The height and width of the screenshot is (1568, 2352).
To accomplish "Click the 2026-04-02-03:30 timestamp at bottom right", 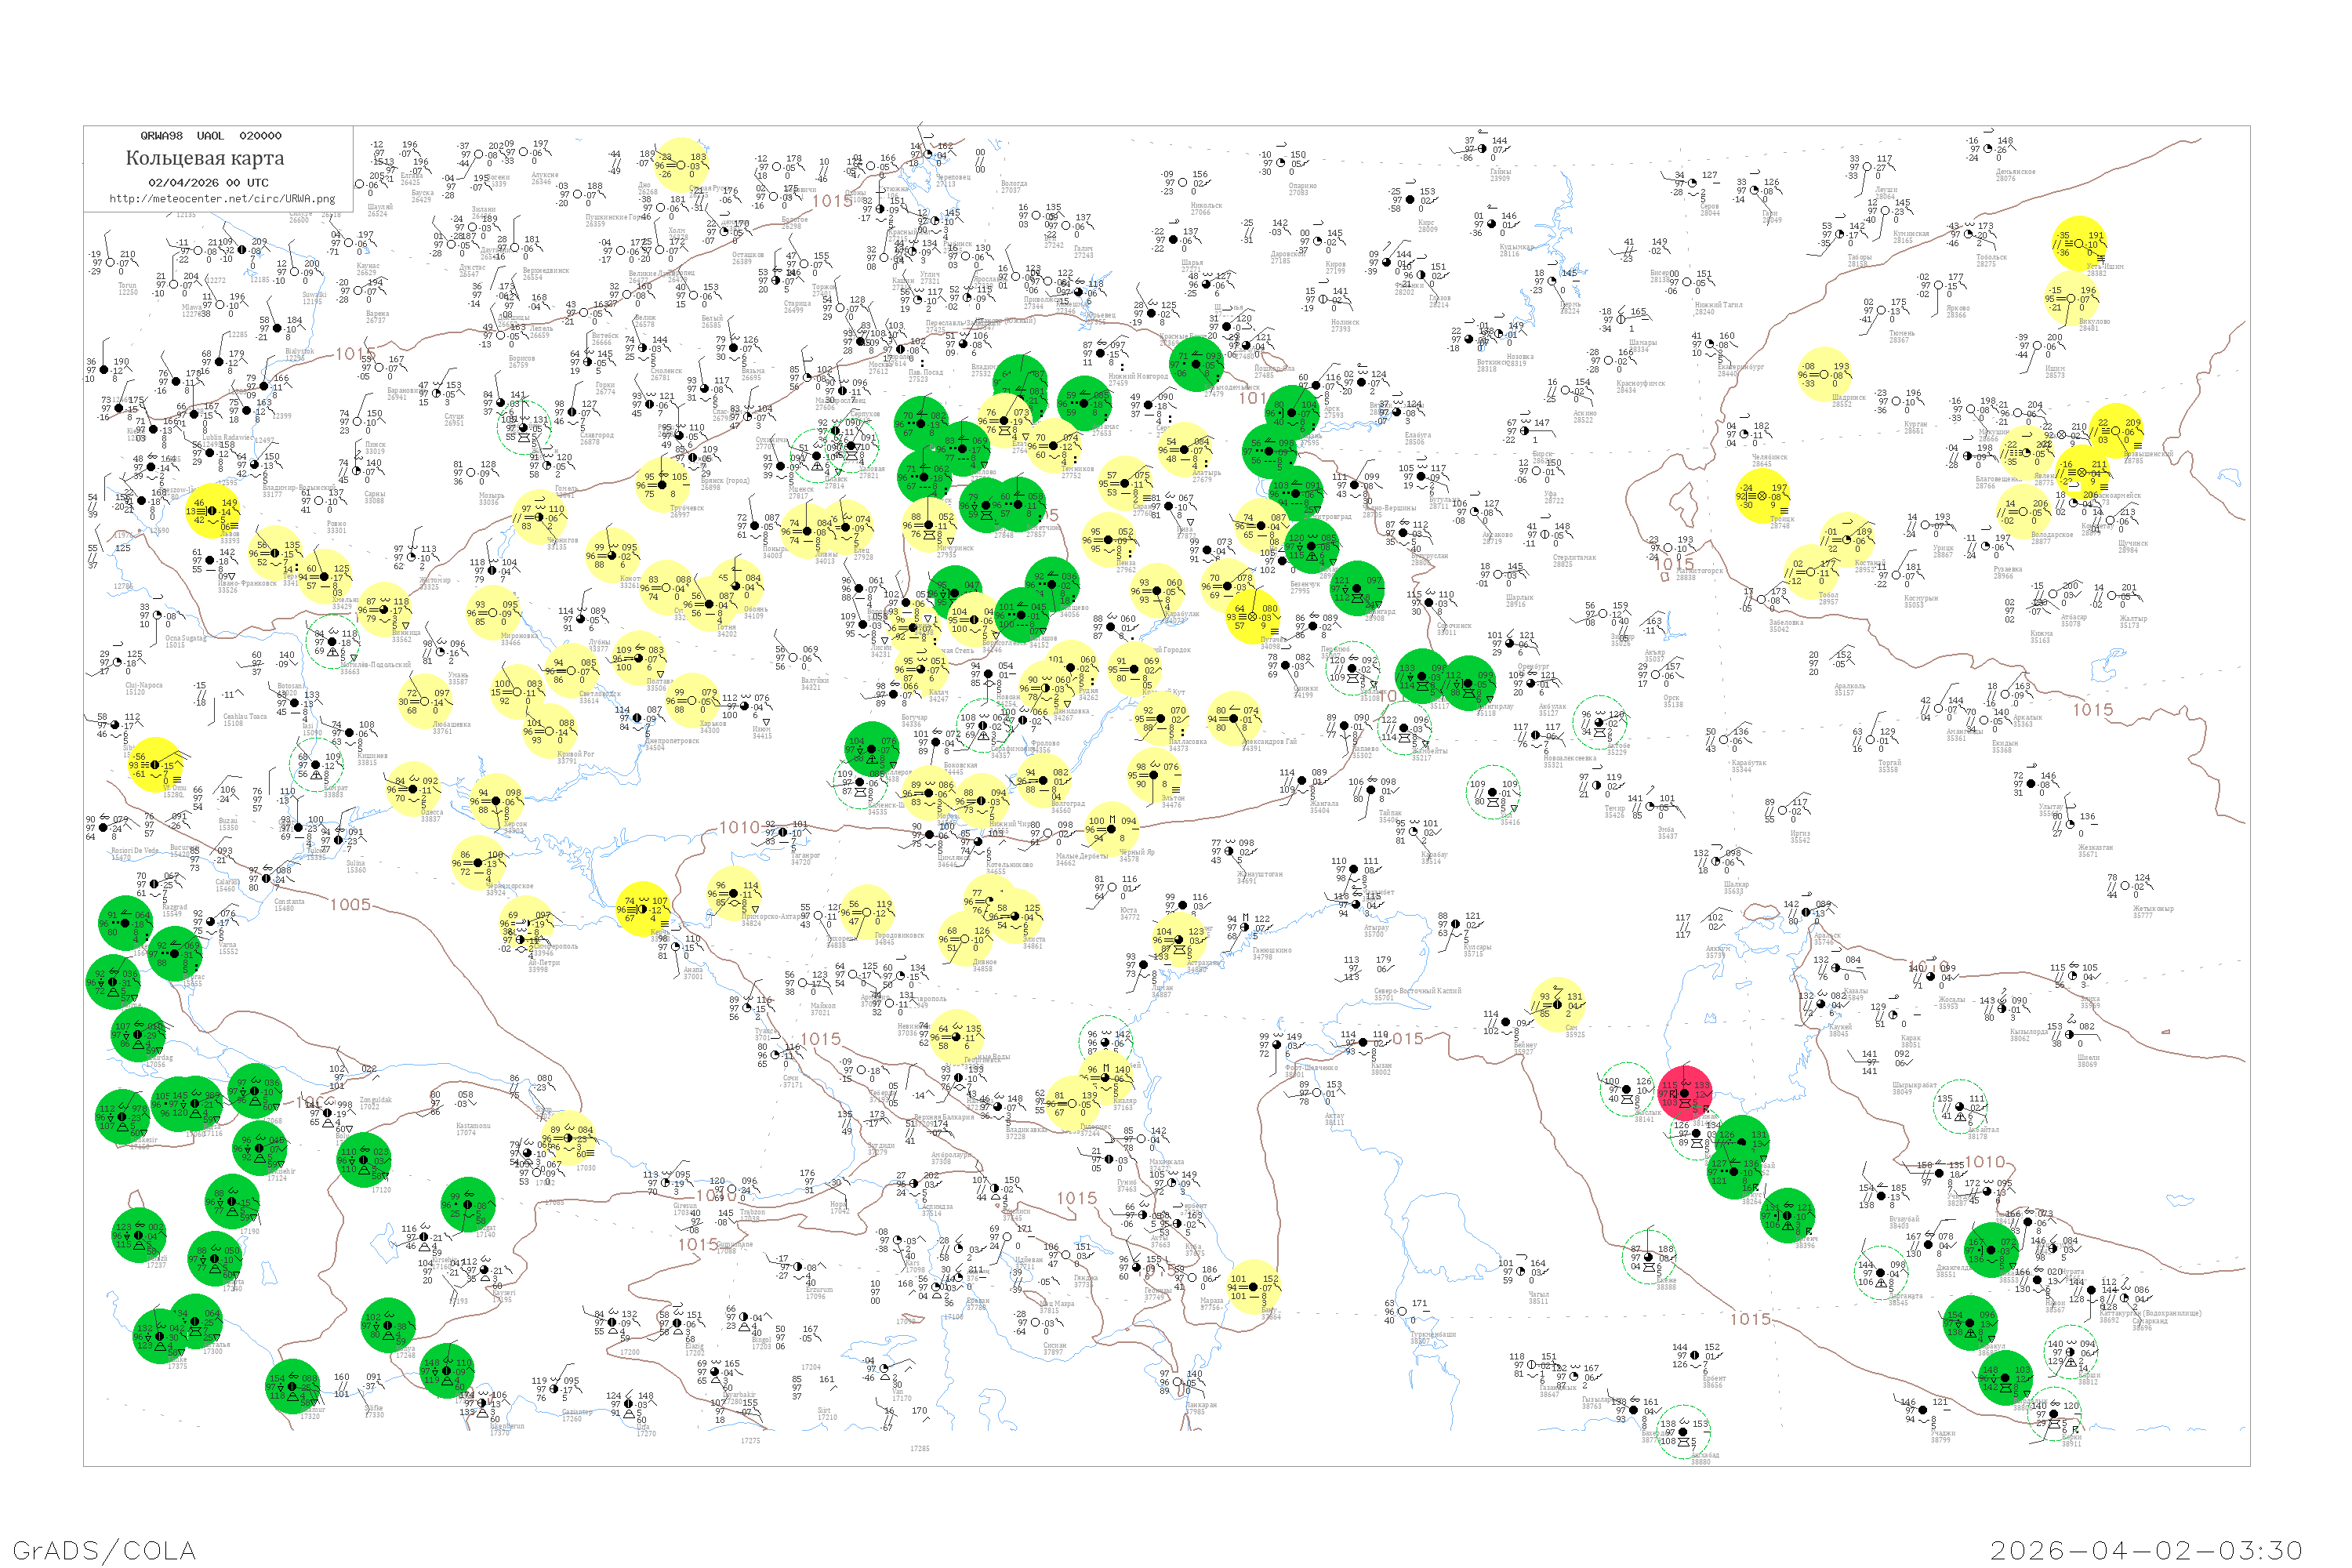I will coord(2146,1550).
